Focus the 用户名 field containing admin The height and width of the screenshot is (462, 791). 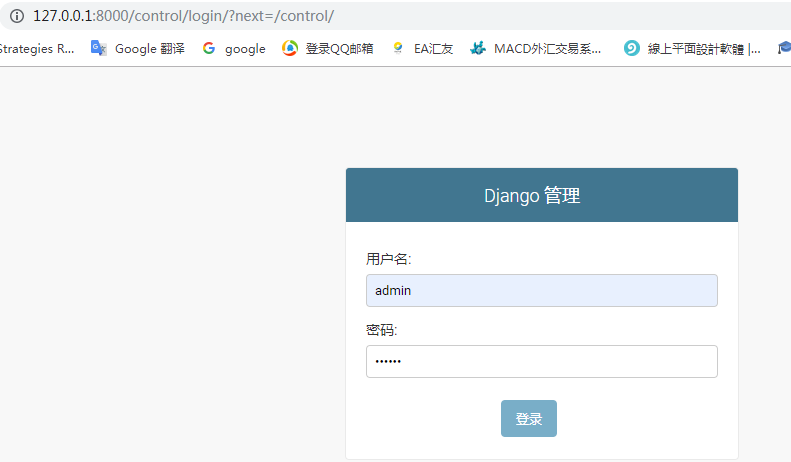click(x=542, y=291)
